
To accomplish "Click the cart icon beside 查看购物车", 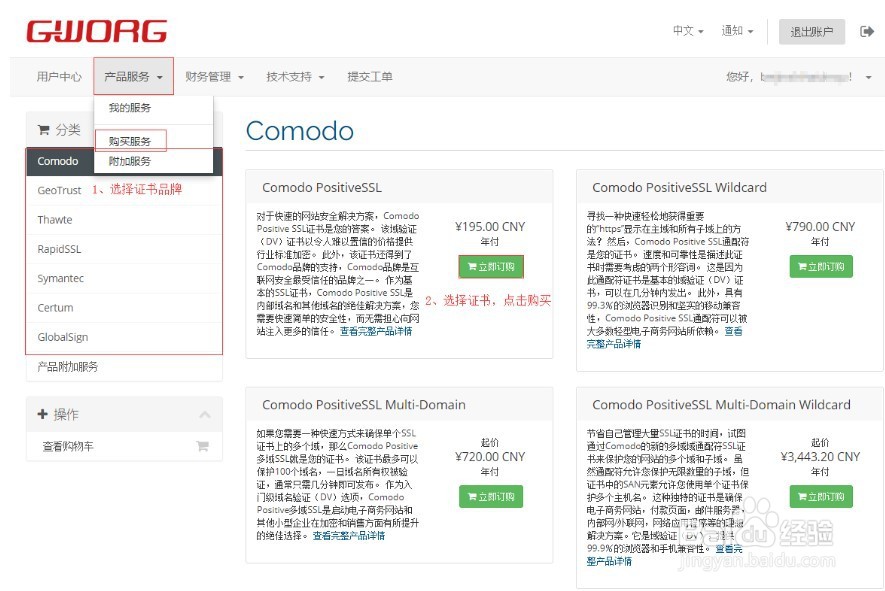I will [203, 446].
